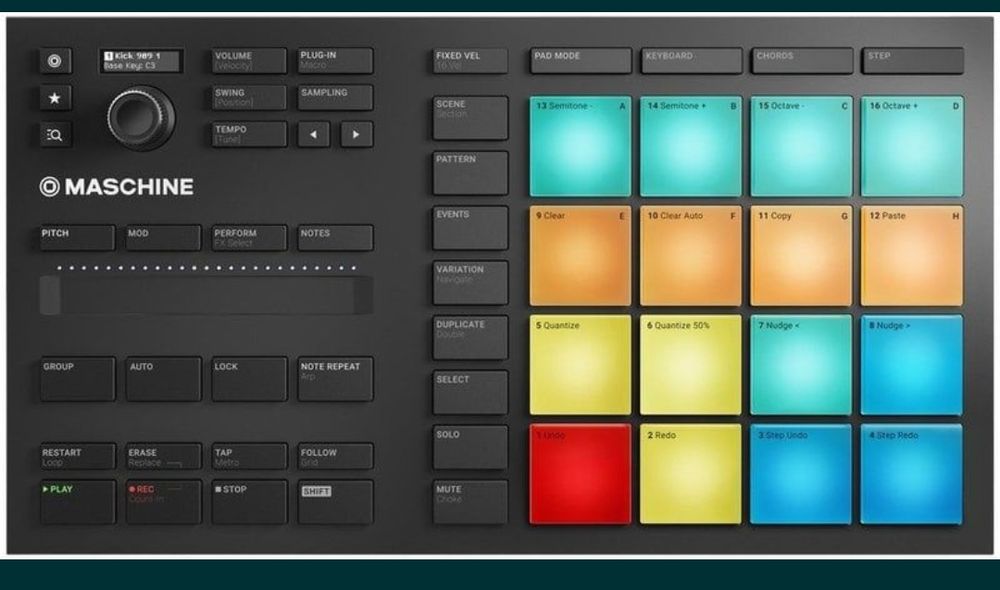Screen dimensions: 1000x590
Task: Tap pad 10 Clear Auto
Action: point(691,256)
